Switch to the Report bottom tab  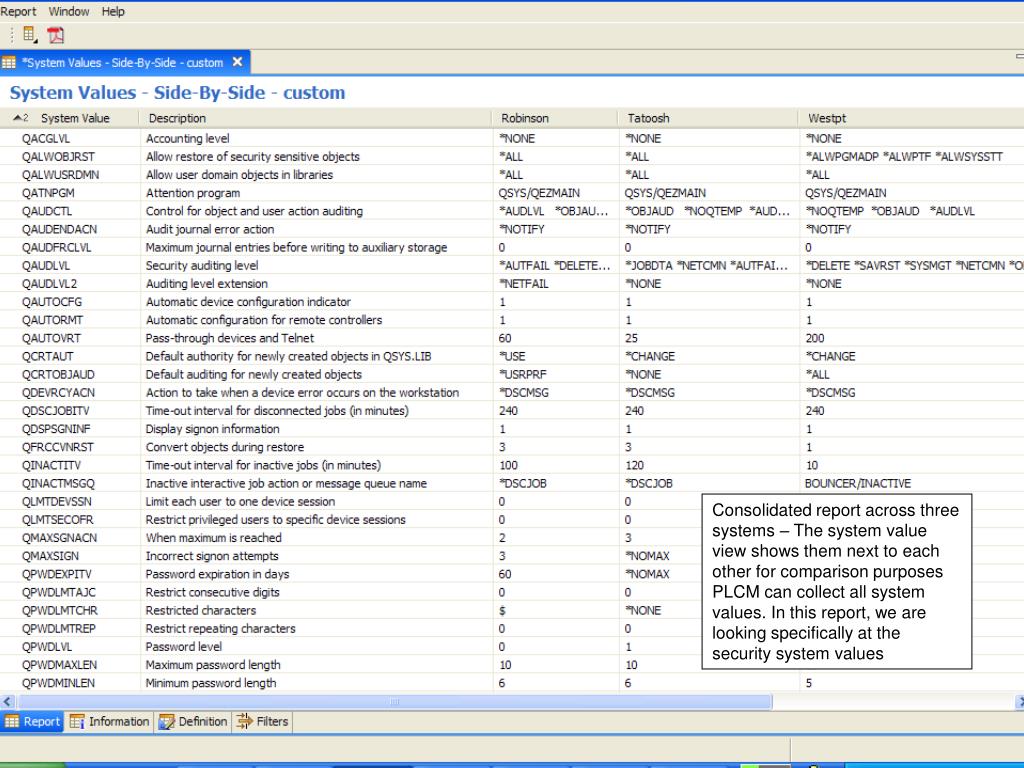33,722
